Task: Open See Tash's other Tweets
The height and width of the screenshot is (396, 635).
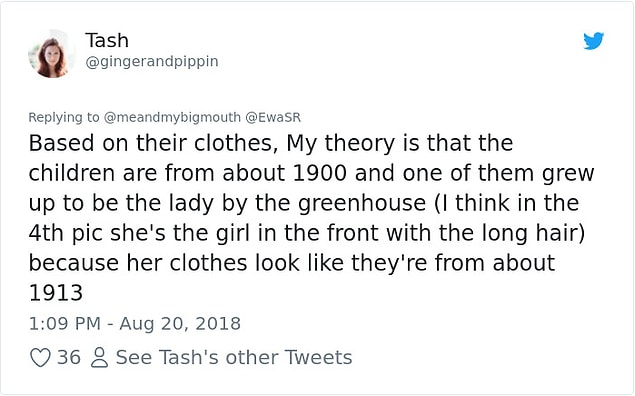Action: tap(234, 358)
